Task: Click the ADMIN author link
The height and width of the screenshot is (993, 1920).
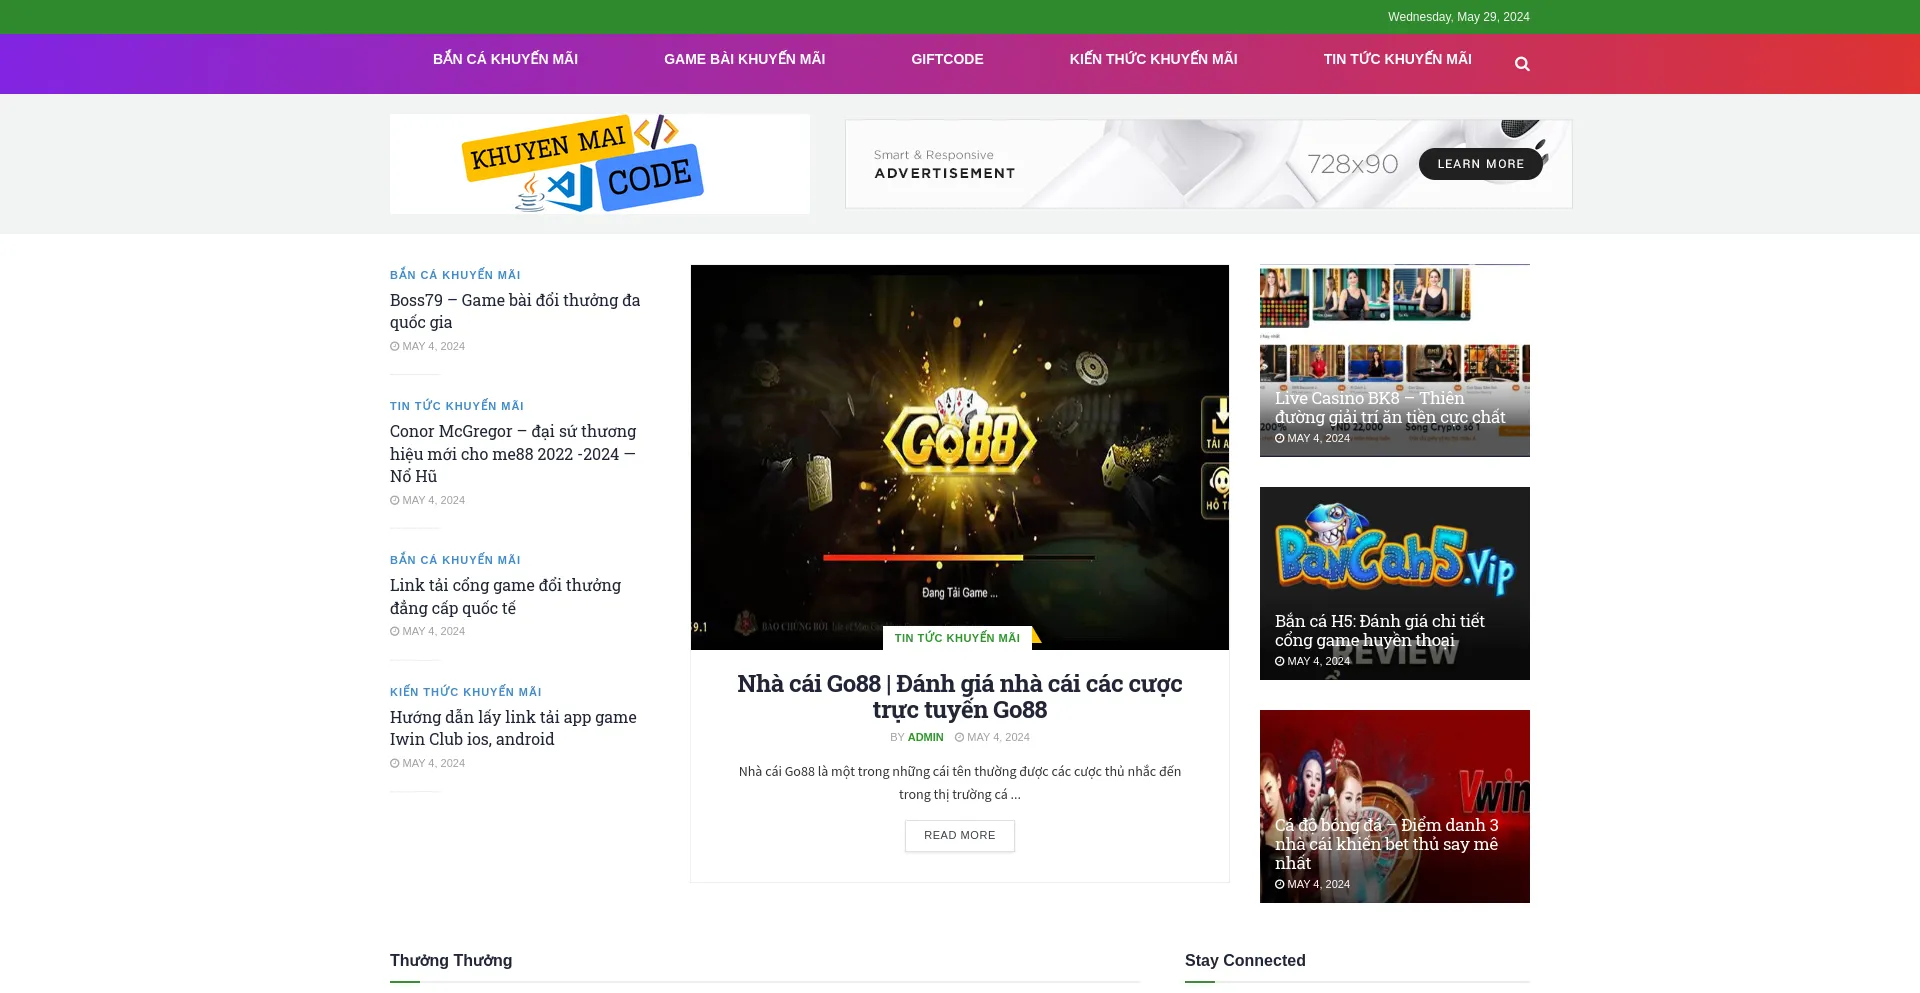Action: (x=925, y=737)
